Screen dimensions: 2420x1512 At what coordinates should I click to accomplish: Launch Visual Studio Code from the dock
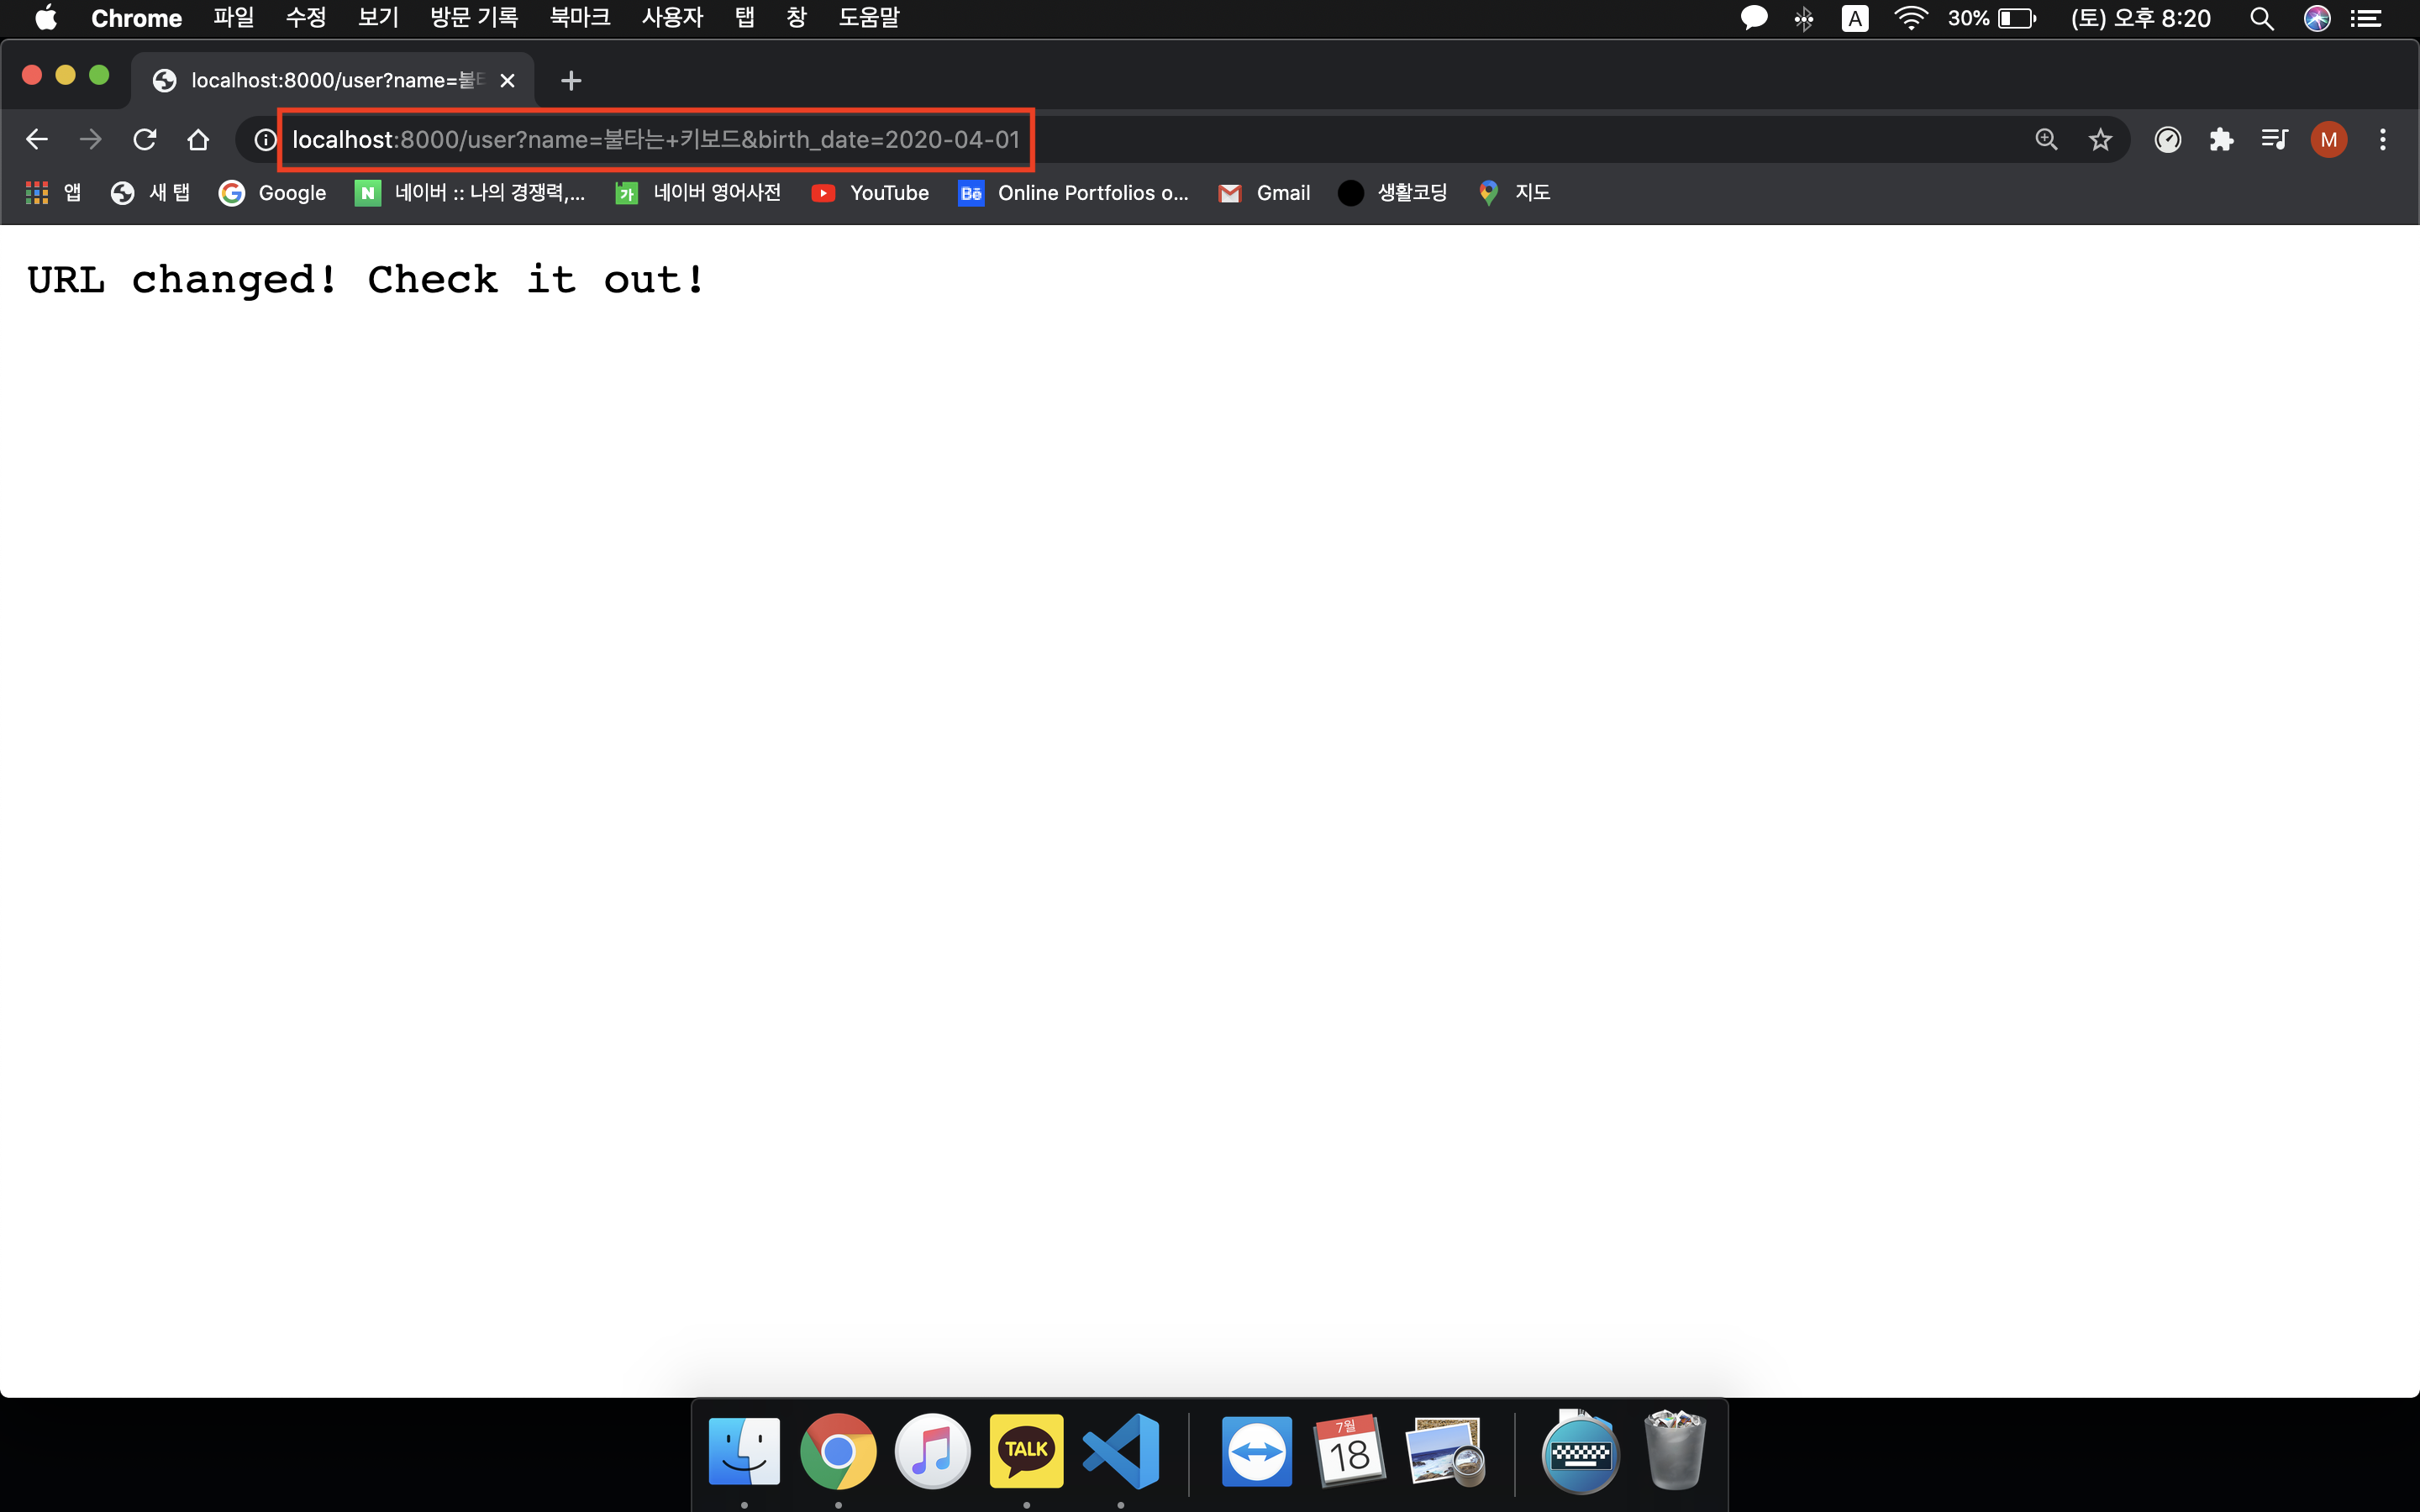click(1121, 1450)
